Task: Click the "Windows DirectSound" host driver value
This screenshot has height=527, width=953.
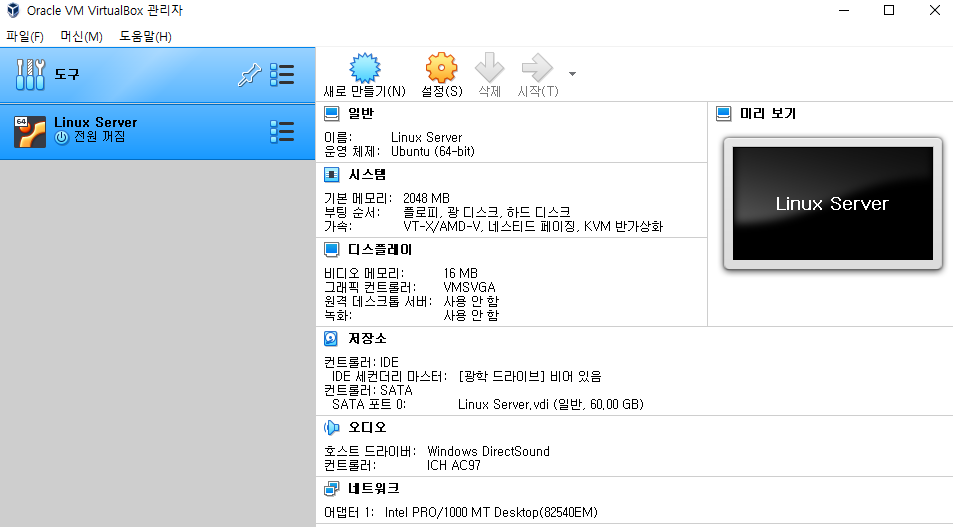Action: click(489, 452)
